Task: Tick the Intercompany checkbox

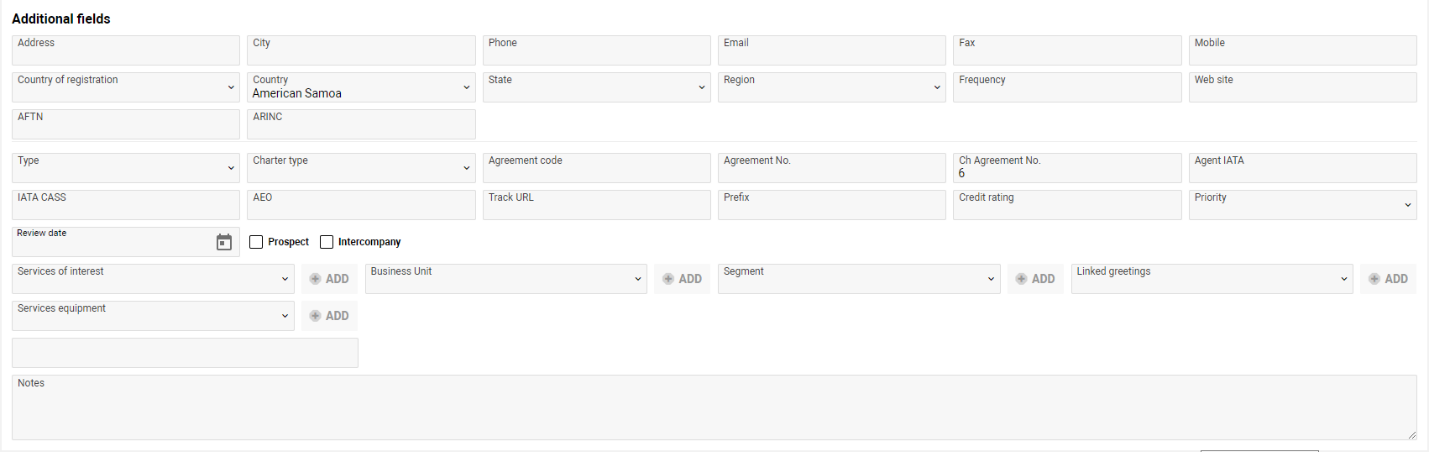Action: click(327, 242)
